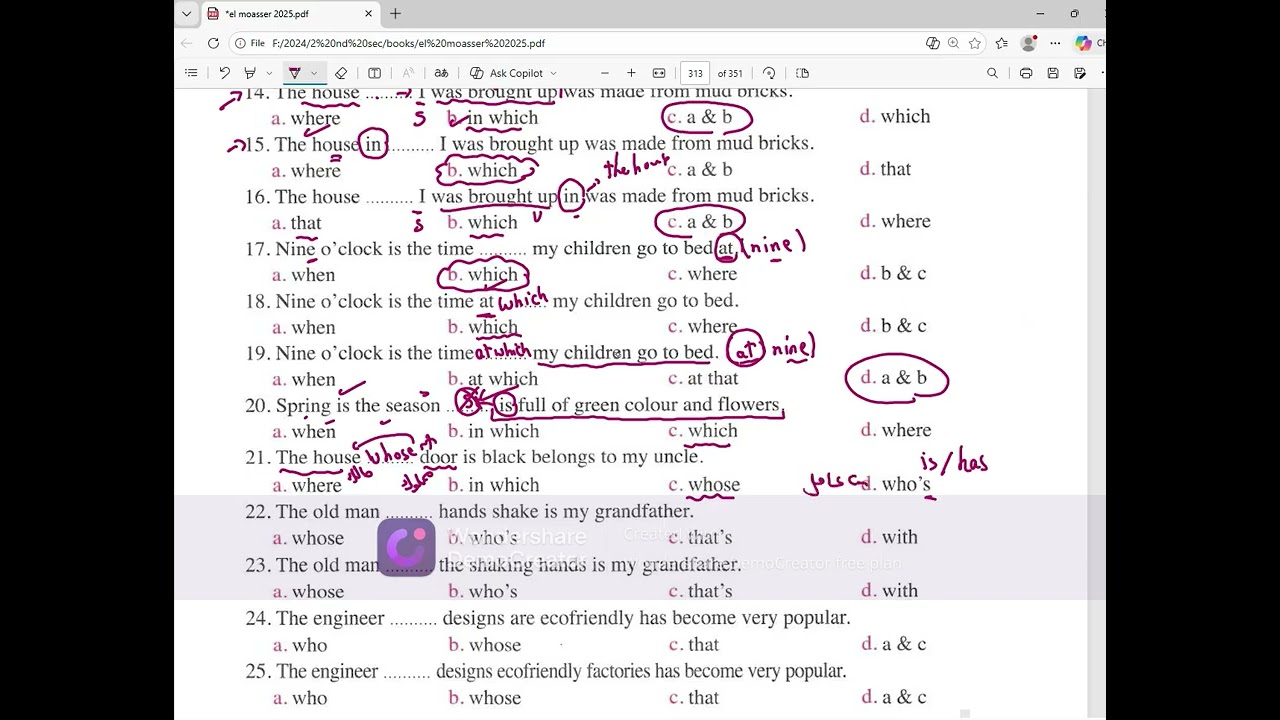Print the PDF document
The image size is (1280, 720).
point(1026,73)
